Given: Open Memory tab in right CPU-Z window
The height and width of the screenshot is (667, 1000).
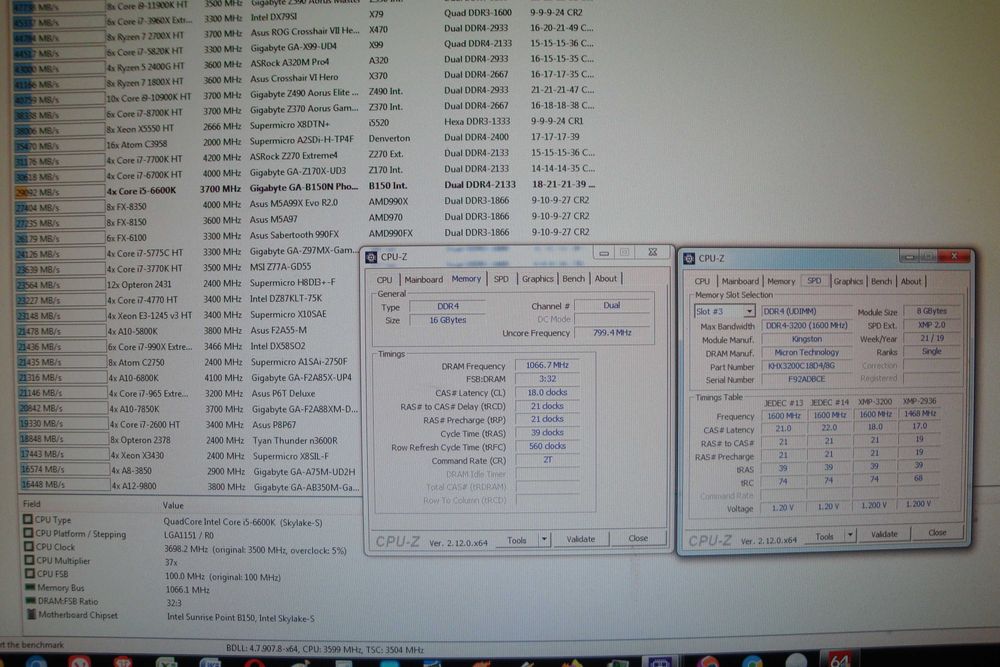Looking at the screenshot, I should click(x=781, y=281).
